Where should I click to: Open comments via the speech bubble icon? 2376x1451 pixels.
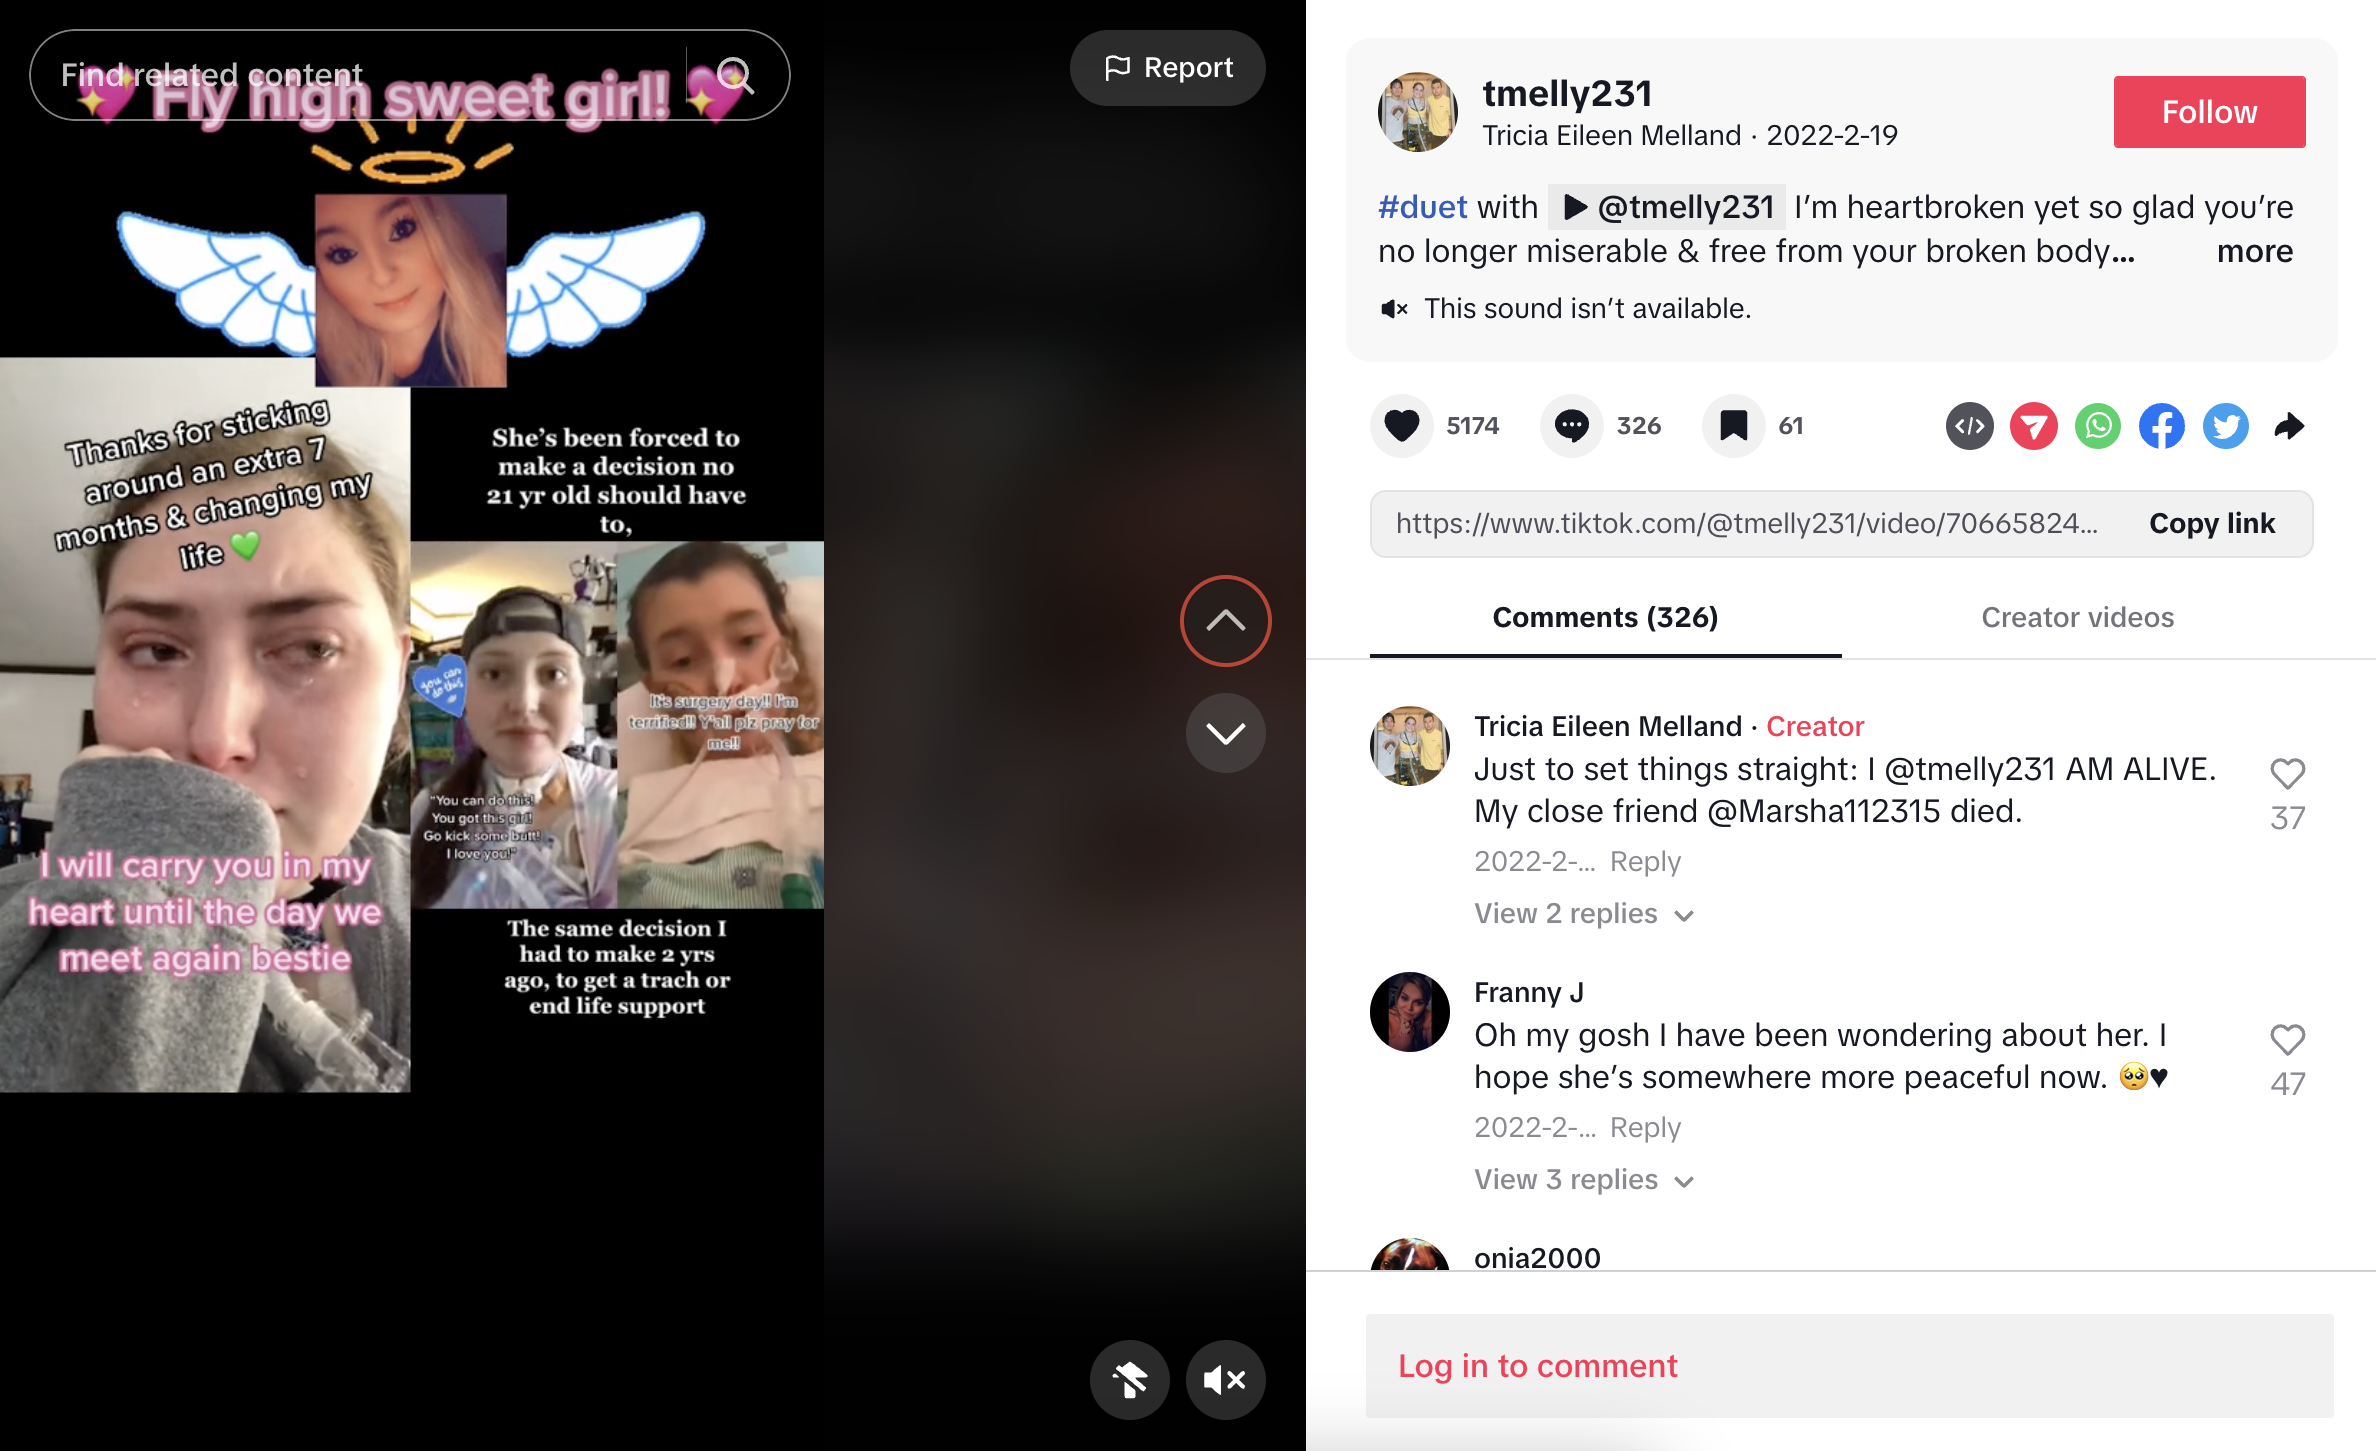pyautogui.click(x=1572, y=426)
